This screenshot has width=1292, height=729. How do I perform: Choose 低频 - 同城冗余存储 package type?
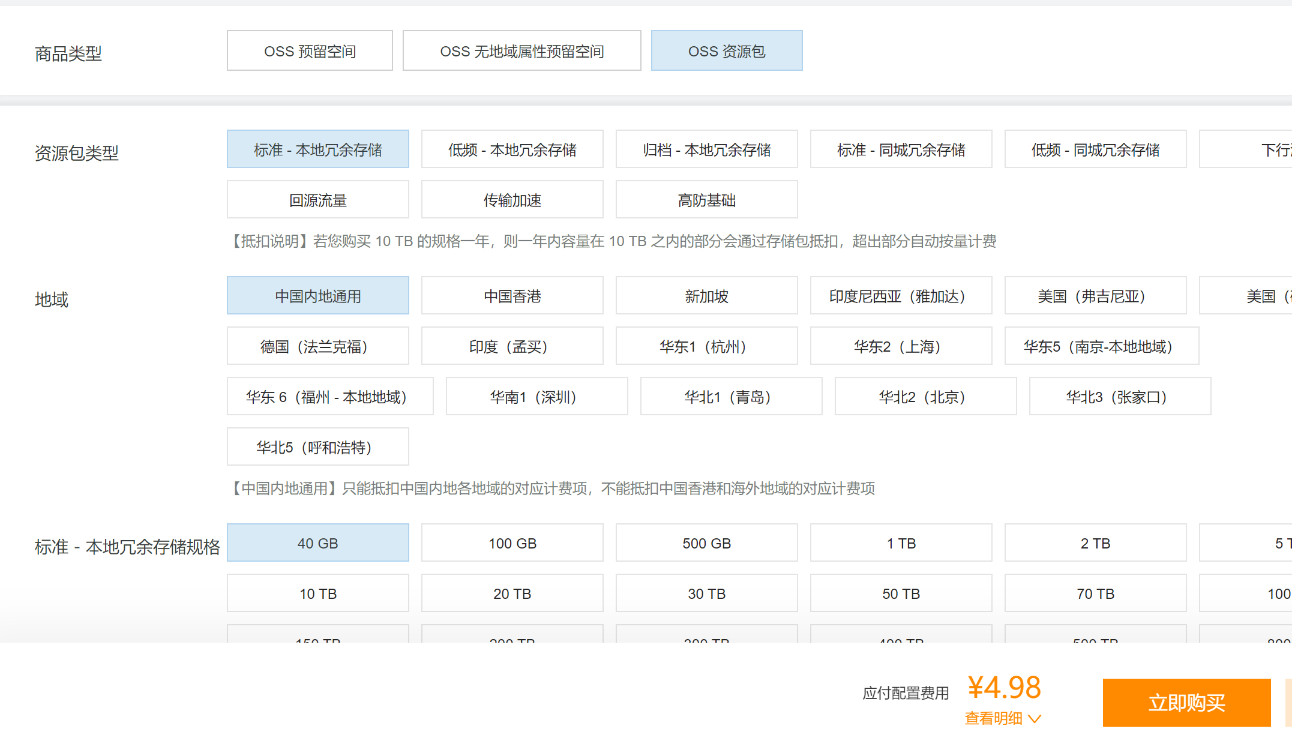tap(1096, 149)
